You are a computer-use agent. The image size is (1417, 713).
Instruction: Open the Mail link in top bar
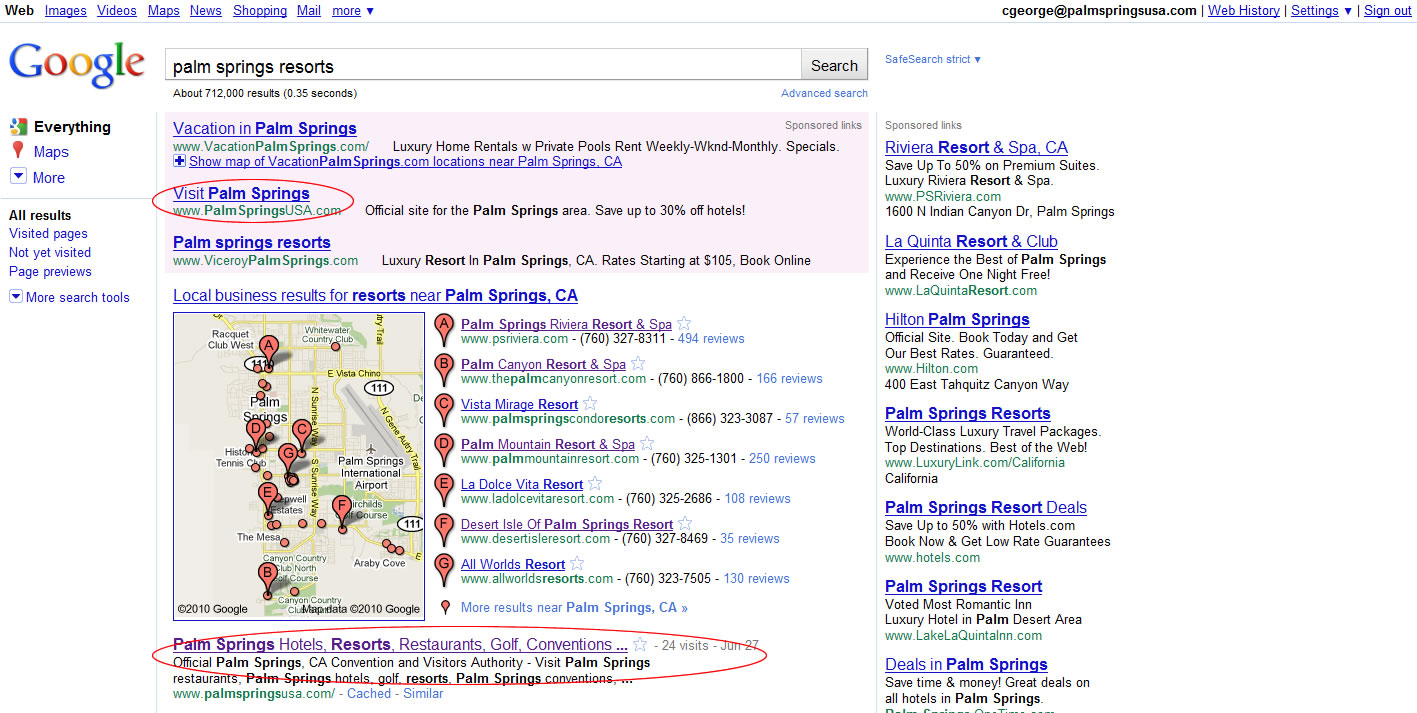click(x=309, y=10)
